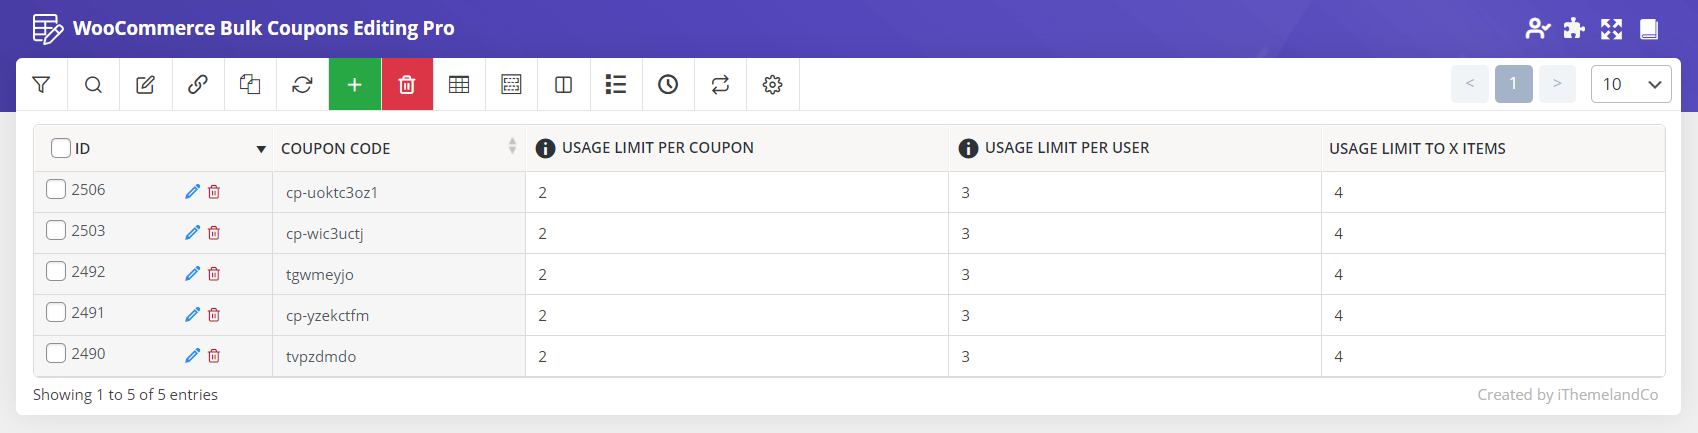Open the filter funnel tool
Image resolution: width=1698 pixels, height=433 pixels.
41,85
